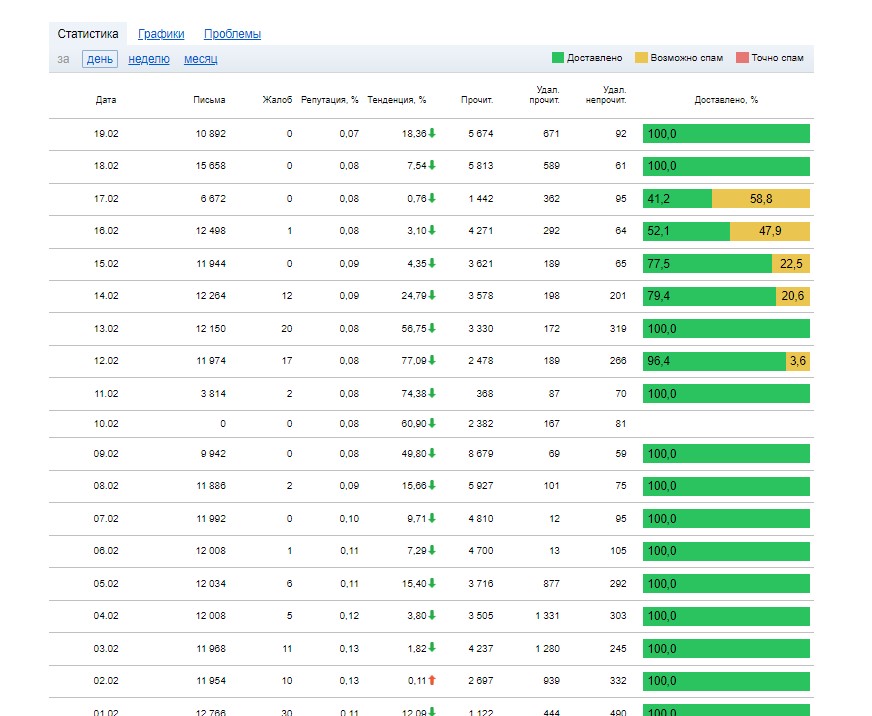The image size is (872, 716).
Task: Click the 100,0 delivery bar for 19.02
Action: tap(726, 134)
